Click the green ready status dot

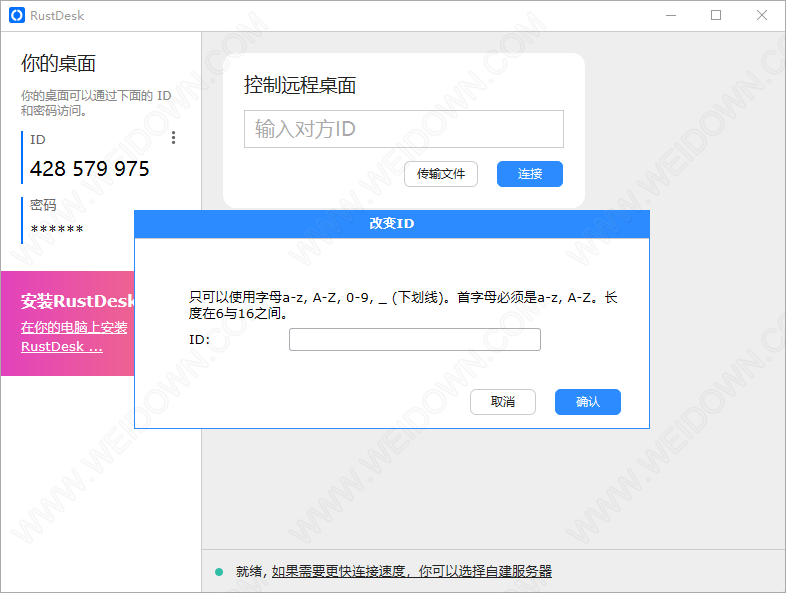219,572
